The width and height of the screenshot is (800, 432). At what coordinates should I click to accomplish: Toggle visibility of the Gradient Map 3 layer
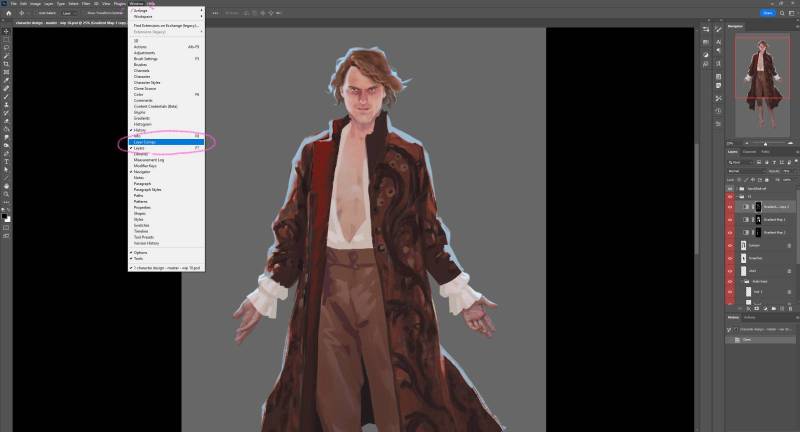730,218
